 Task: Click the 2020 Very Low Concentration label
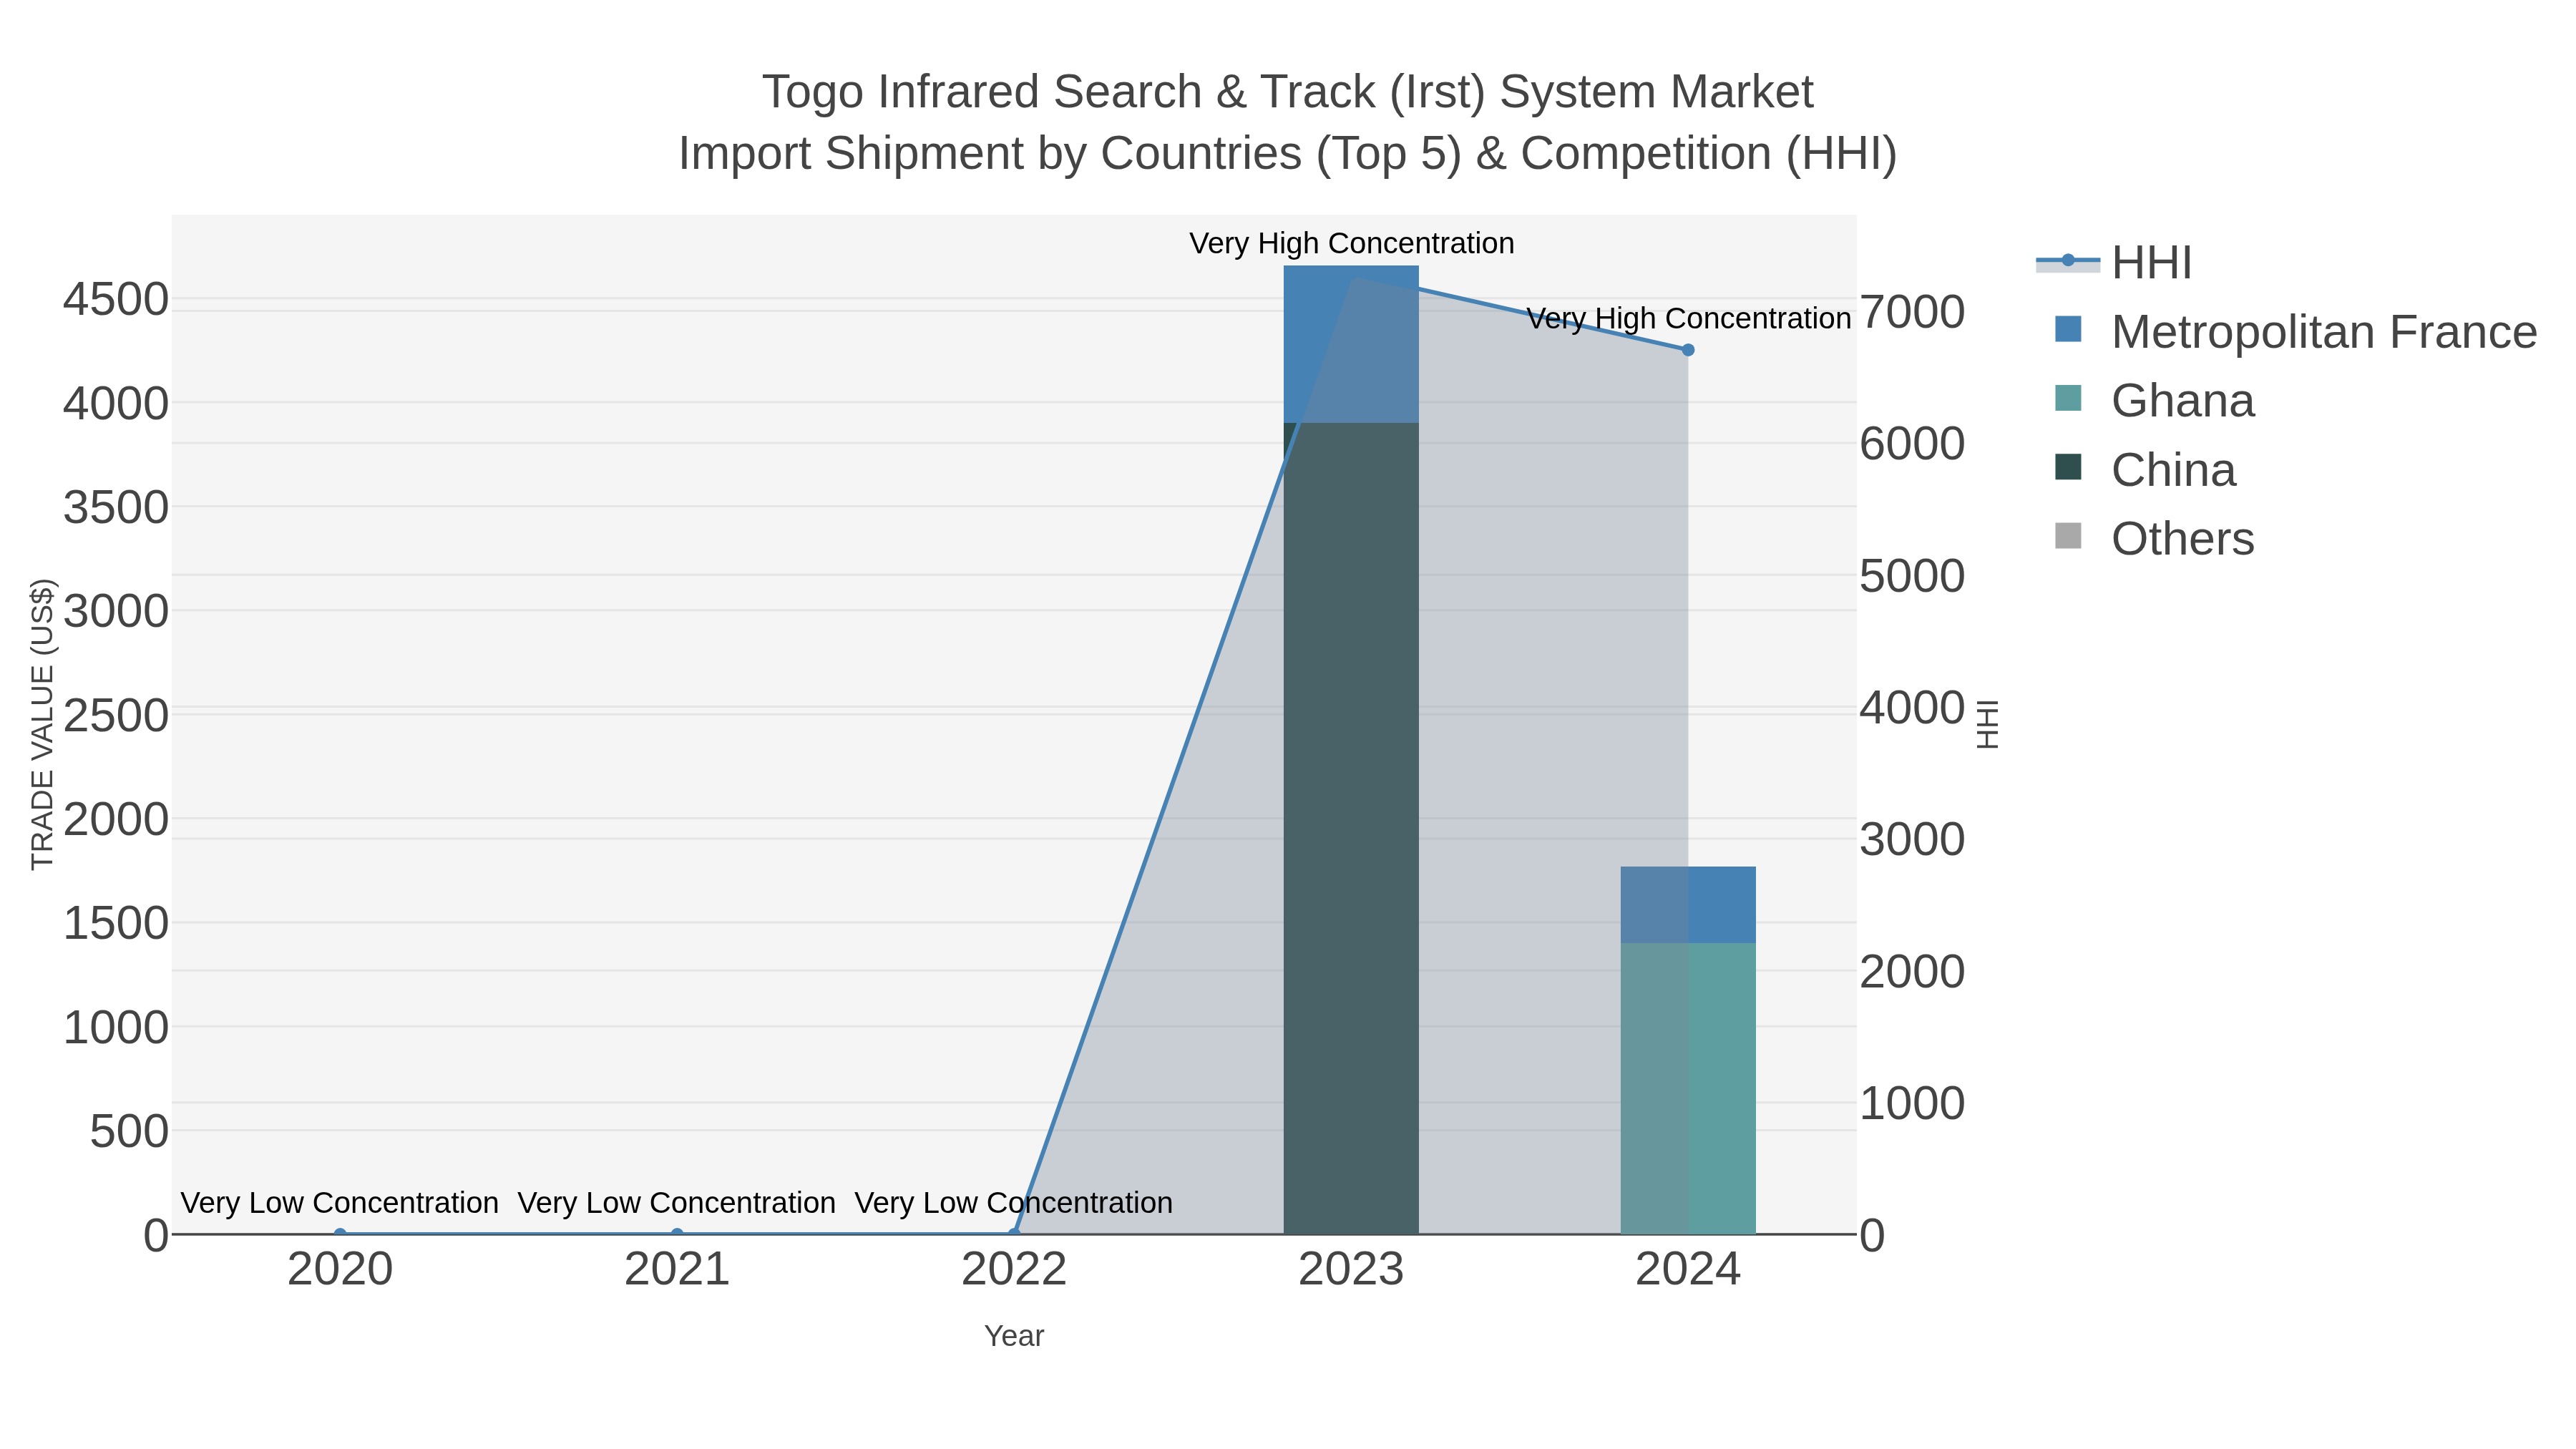point(340,1203)
